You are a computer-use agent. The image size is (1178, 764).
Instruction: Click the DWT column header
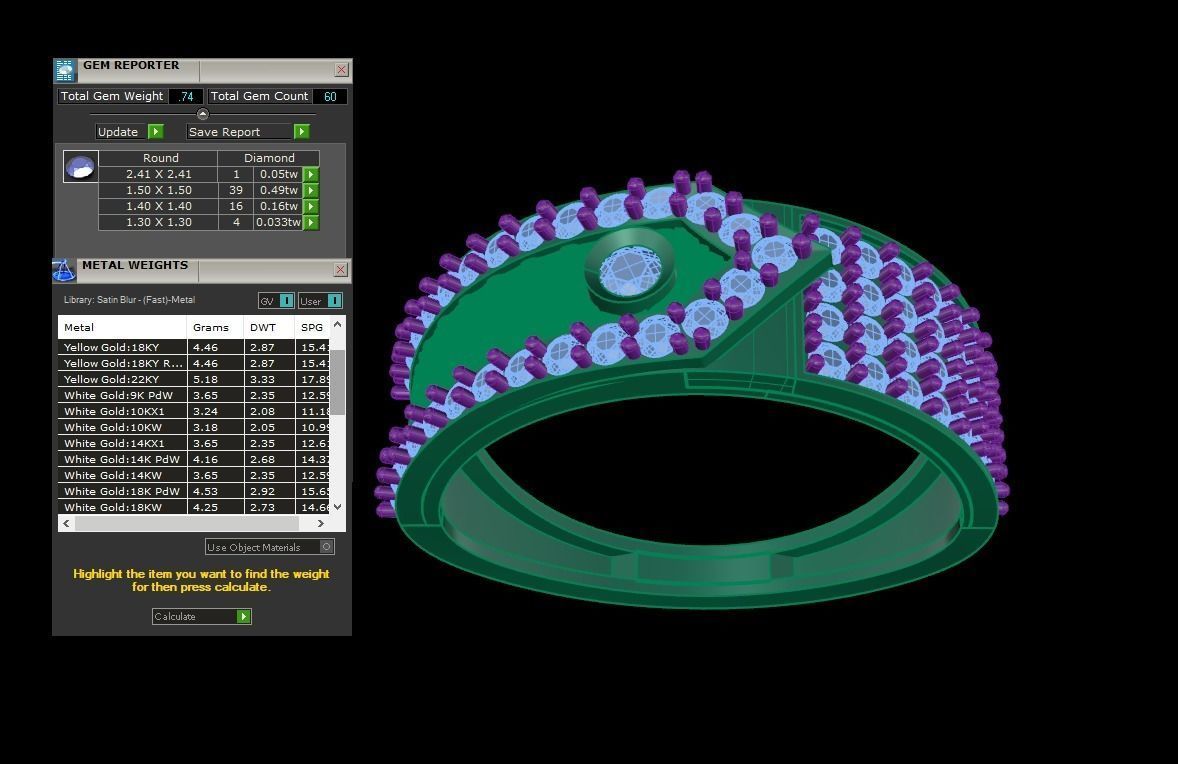pyautogui.click(x=269, y=328)
